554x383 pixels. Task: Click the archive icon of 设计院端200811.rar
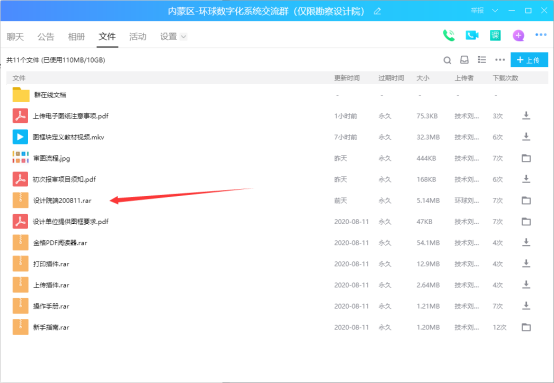20,200
